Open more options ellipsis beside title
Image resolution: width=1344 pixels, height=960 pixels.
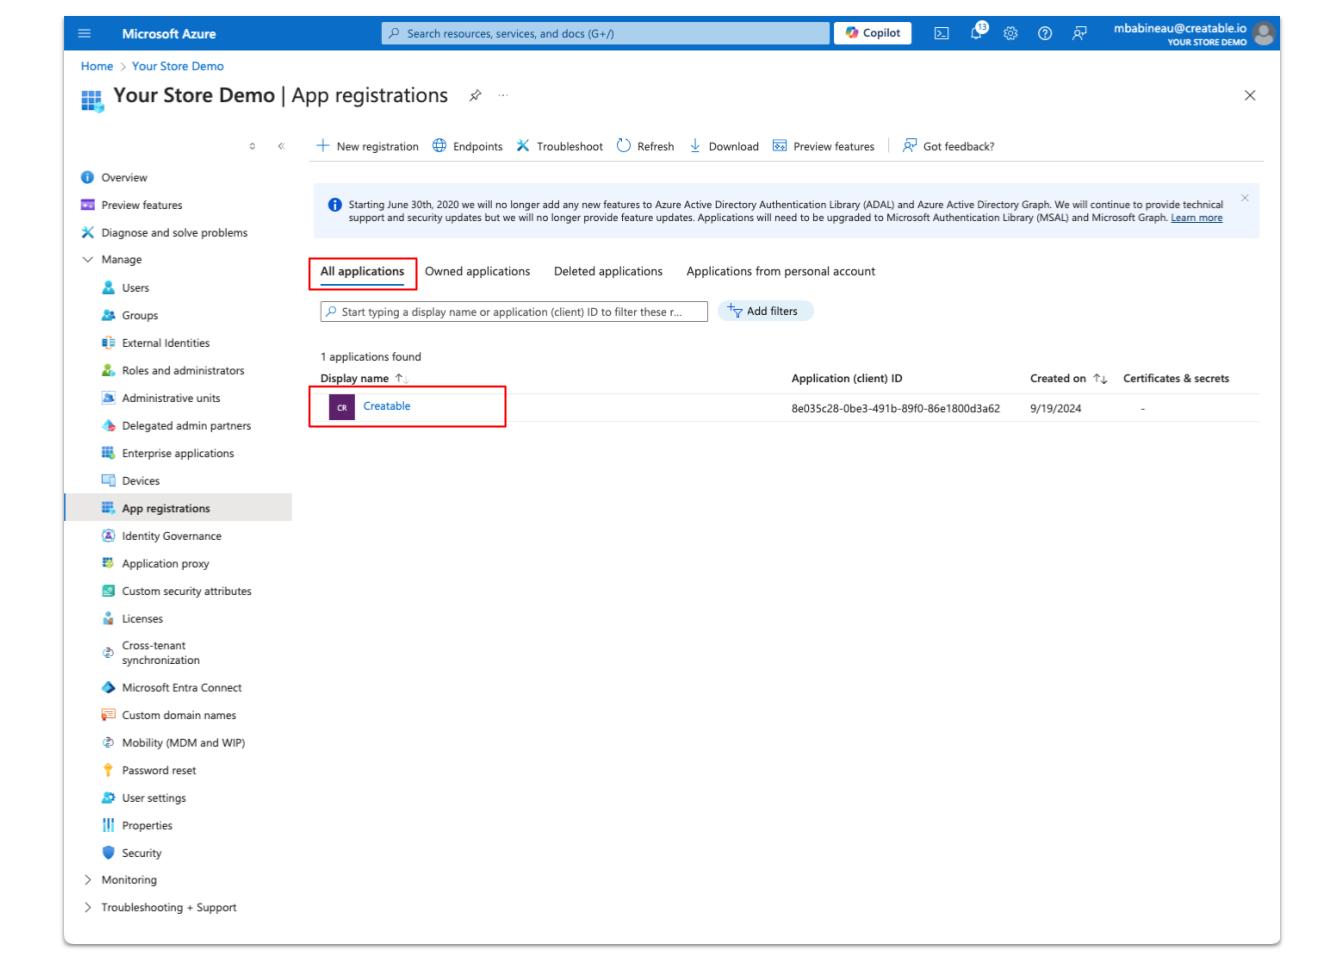click(x=502, y=96)
